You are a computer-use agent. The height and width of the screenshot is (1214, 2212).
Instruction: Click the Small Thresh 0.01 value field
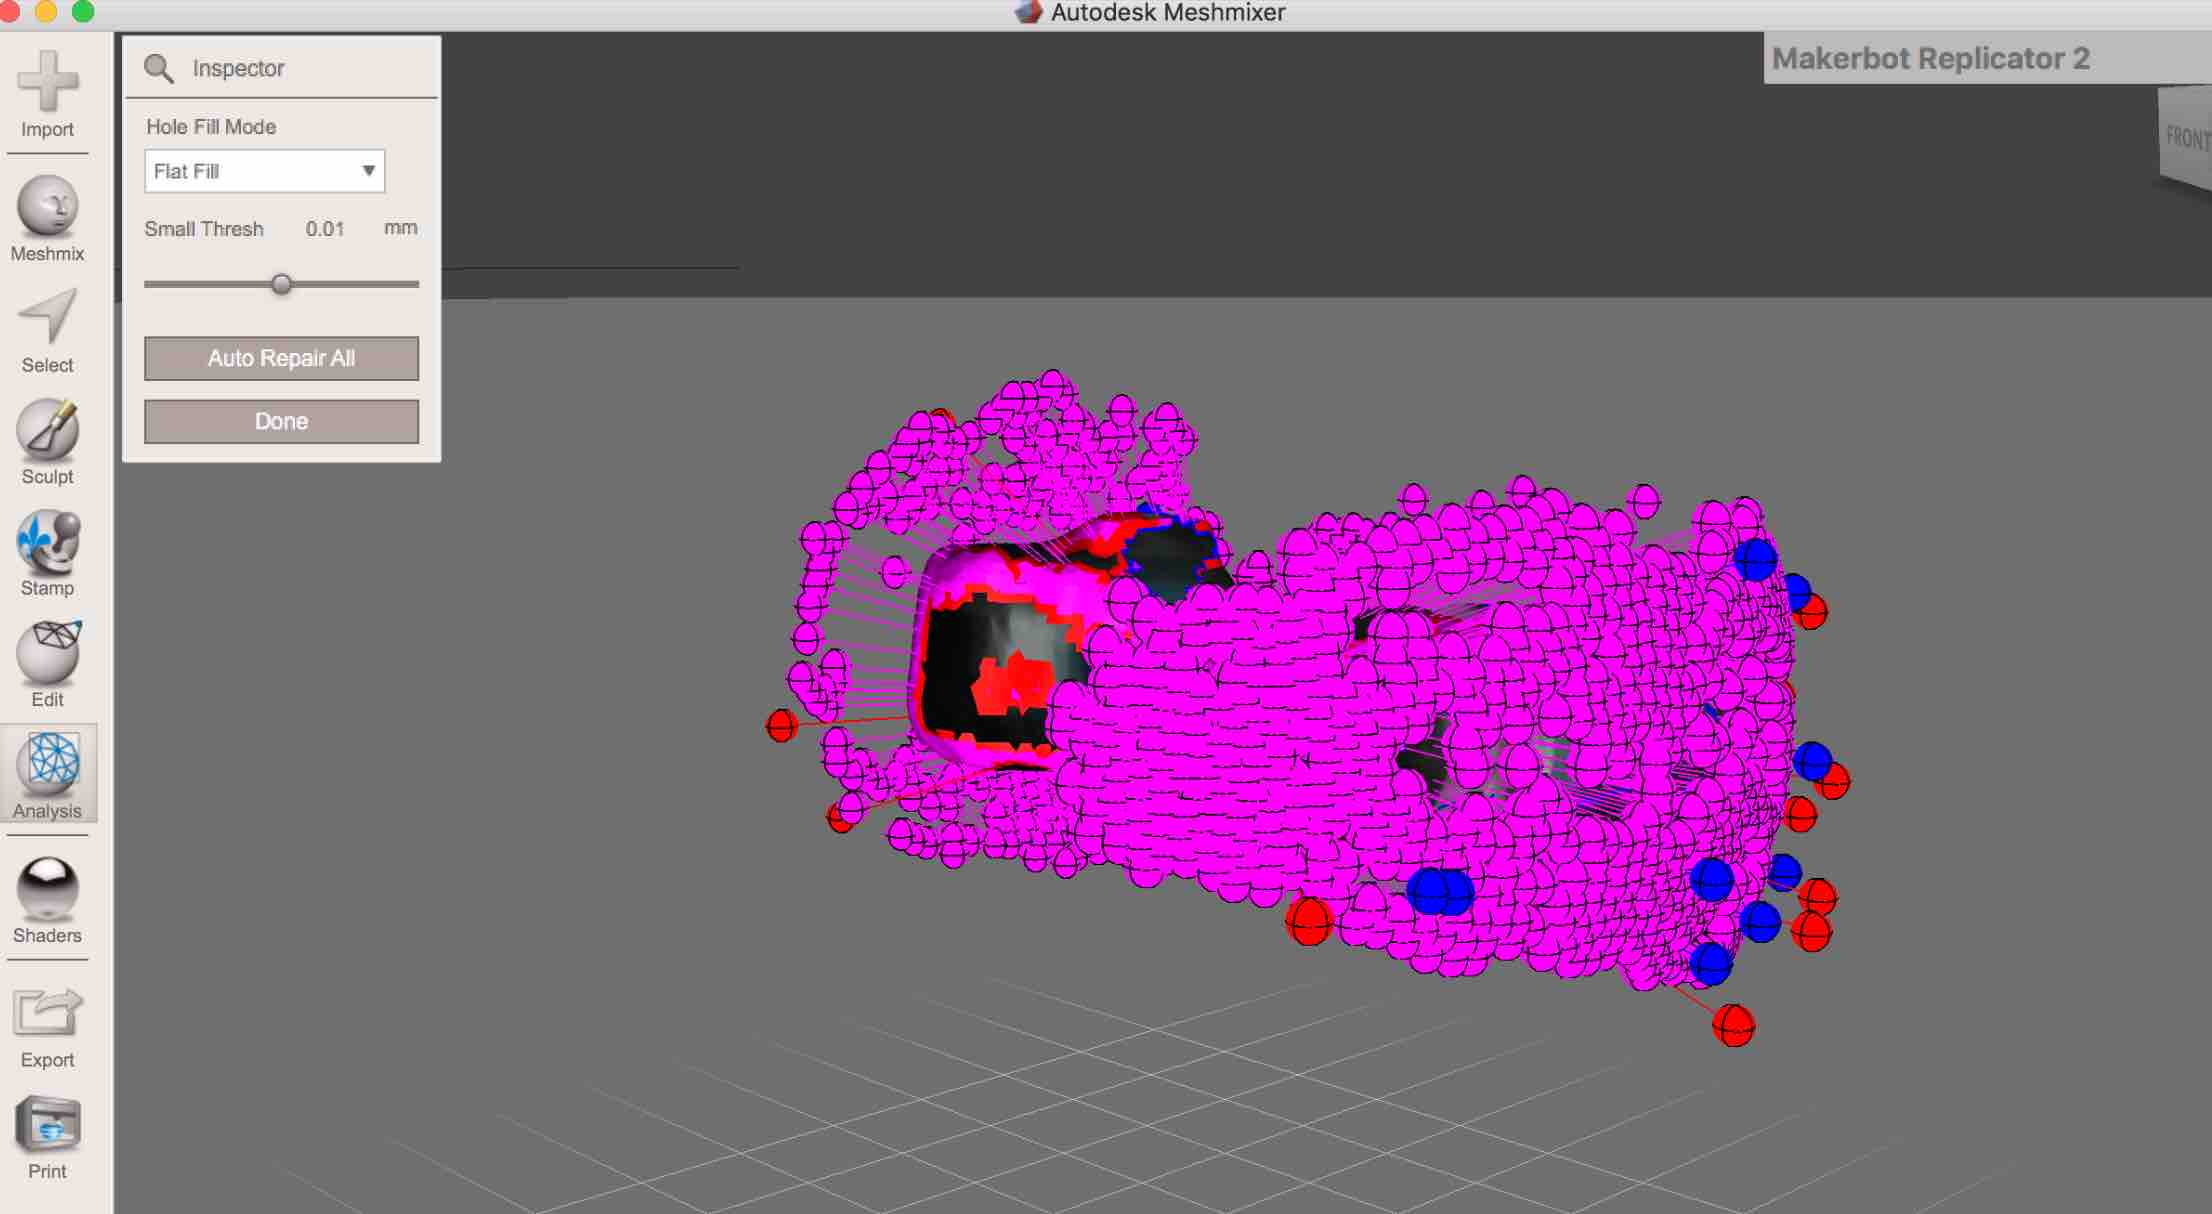[324, 229]
